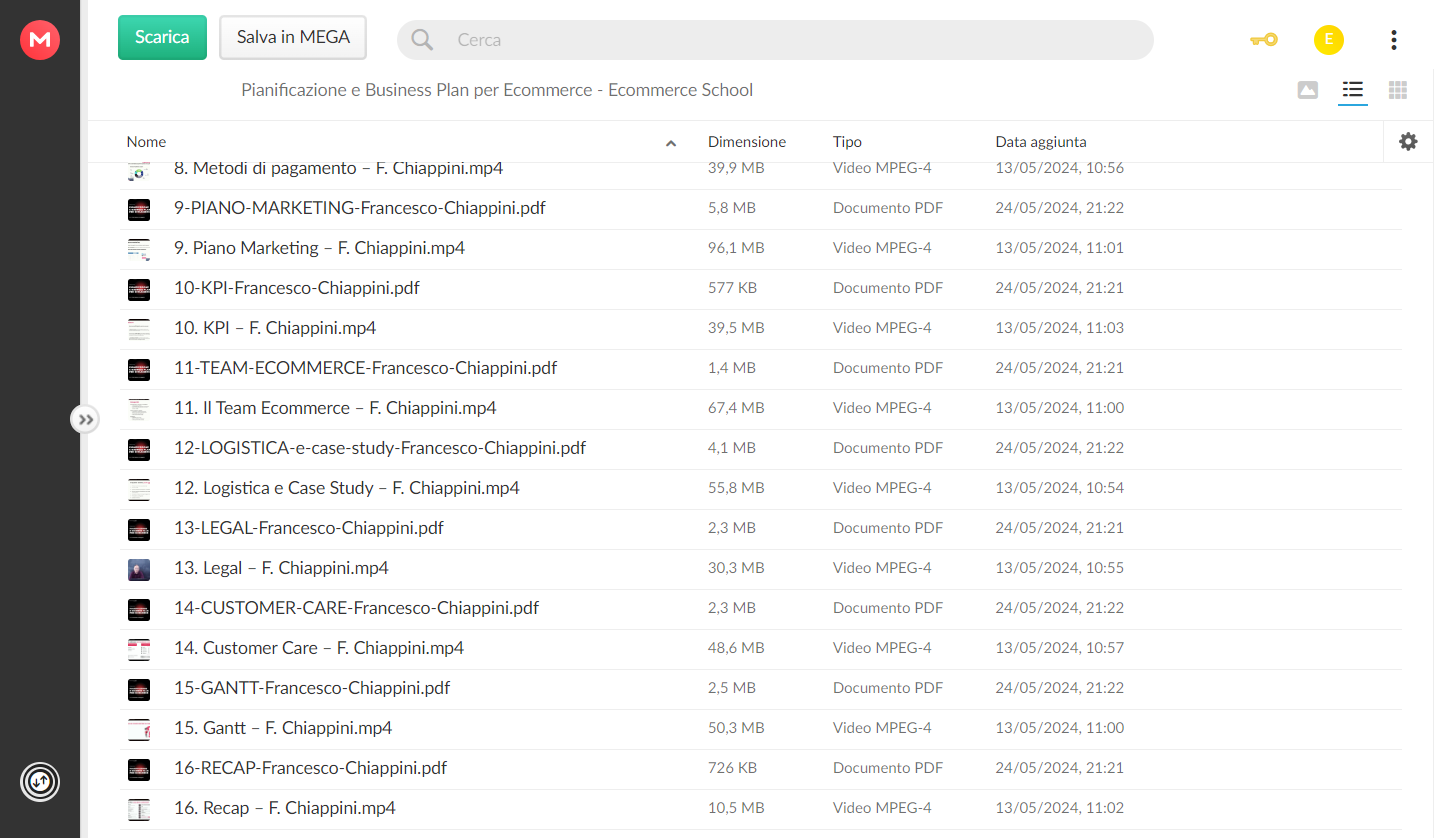Select 16-RECAP-Francesco-Chiappini.pdf file row
The height and width of the screenshot is (838, 1434).
pyautogui.click(x=760, y=769)
